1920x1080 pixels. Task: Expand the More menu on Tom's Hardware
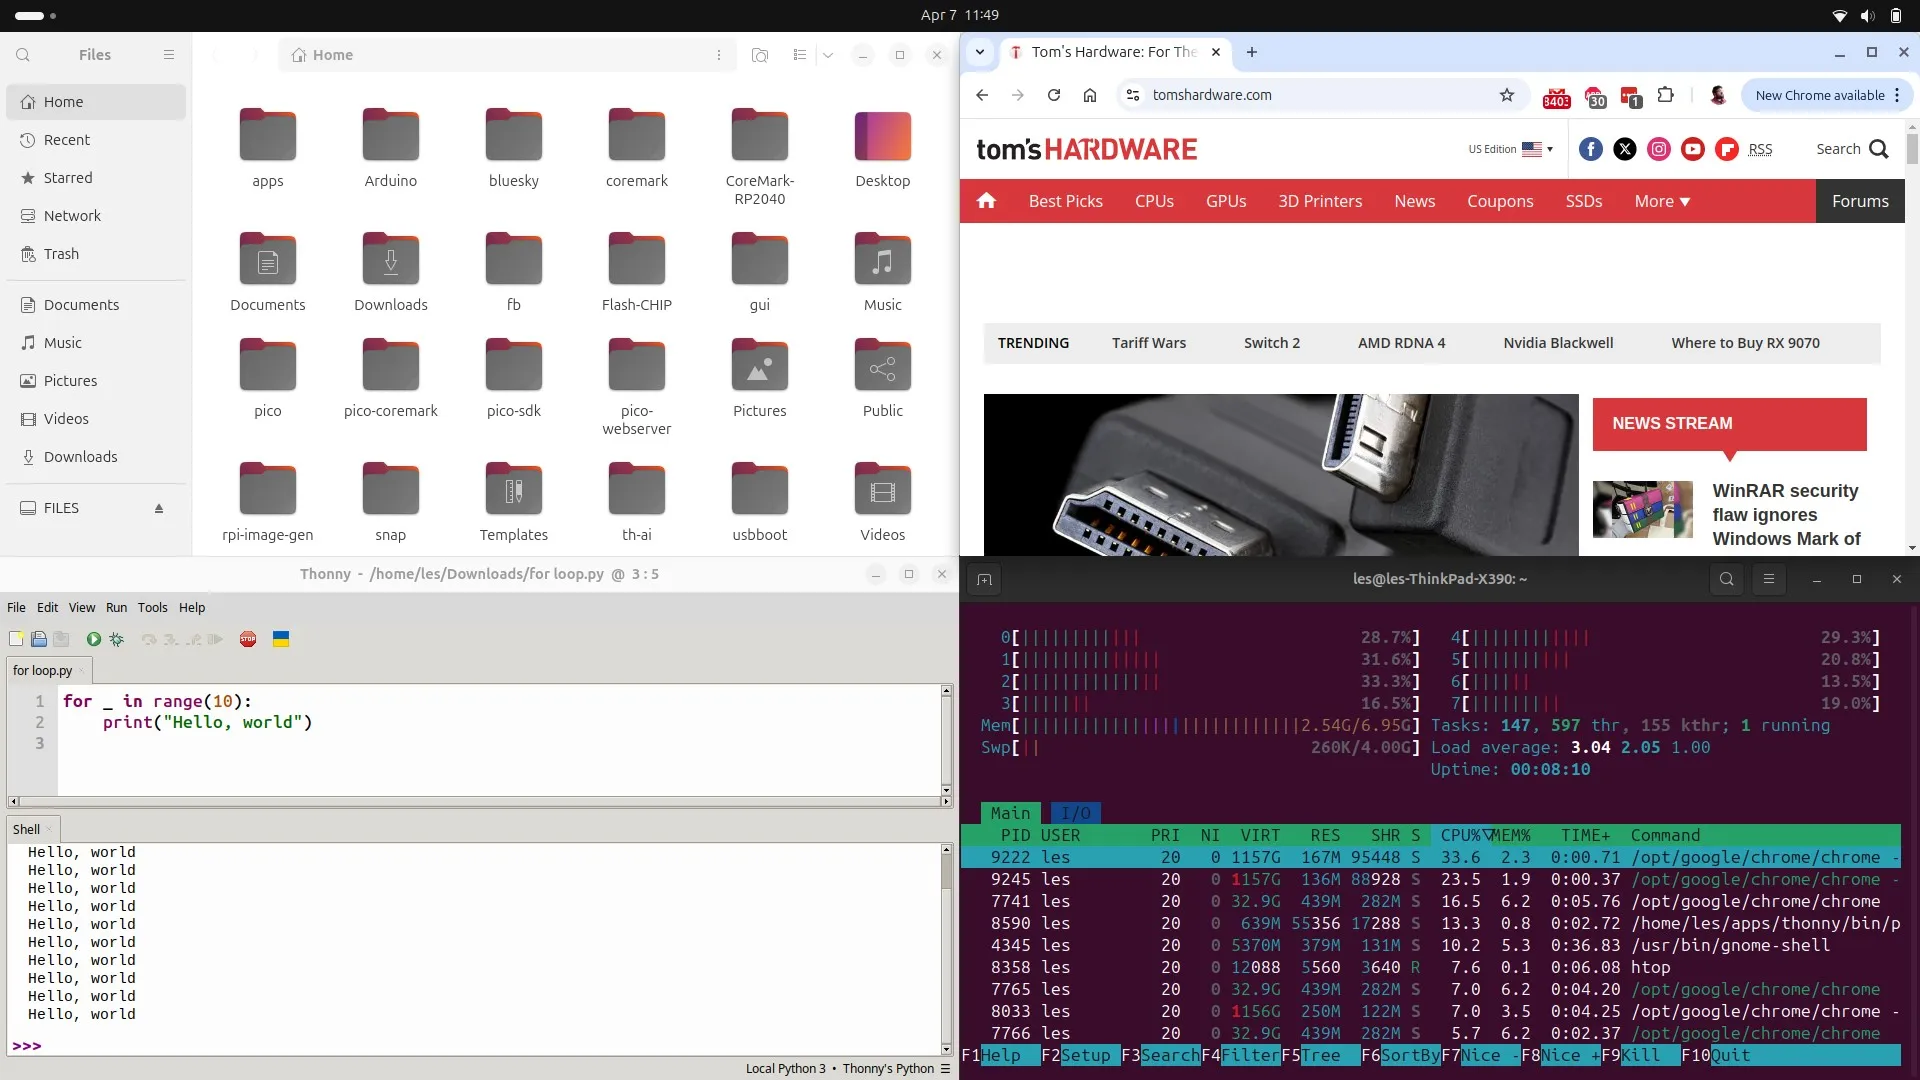click(1662, 201)
